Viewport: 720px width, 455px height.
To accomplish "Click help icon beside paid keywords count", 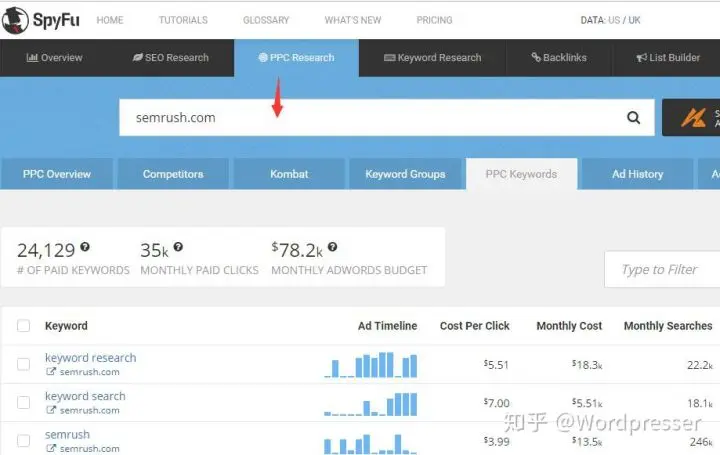I will coord(85,247).
